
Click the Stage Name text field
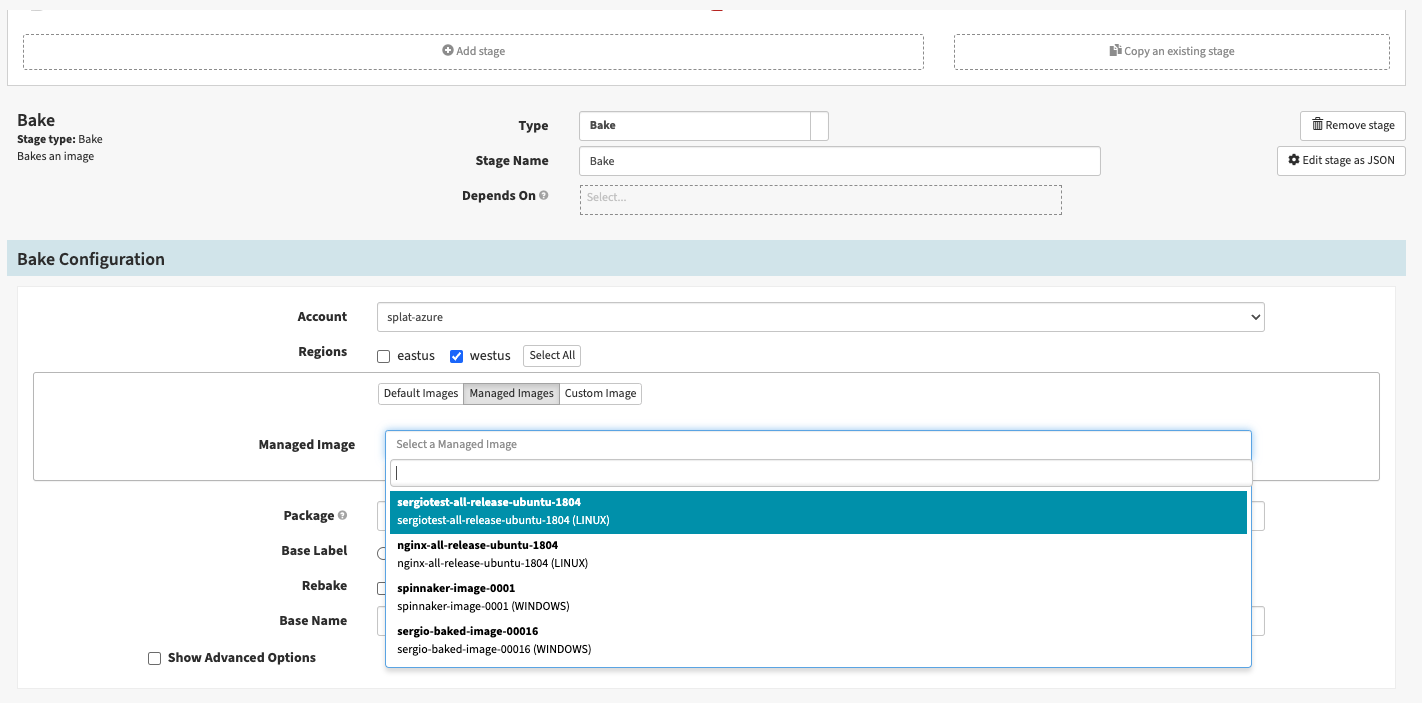click(x=839, y=161)
